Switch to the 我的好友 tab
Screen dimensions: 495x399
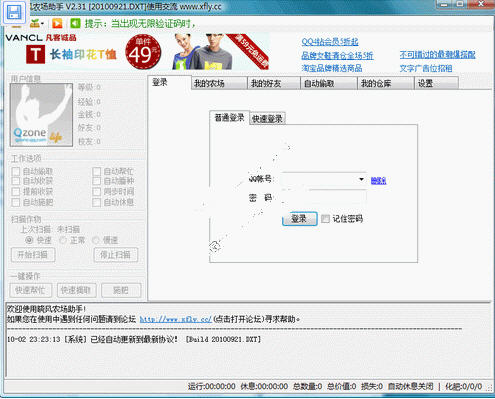(x=273, y=83)
